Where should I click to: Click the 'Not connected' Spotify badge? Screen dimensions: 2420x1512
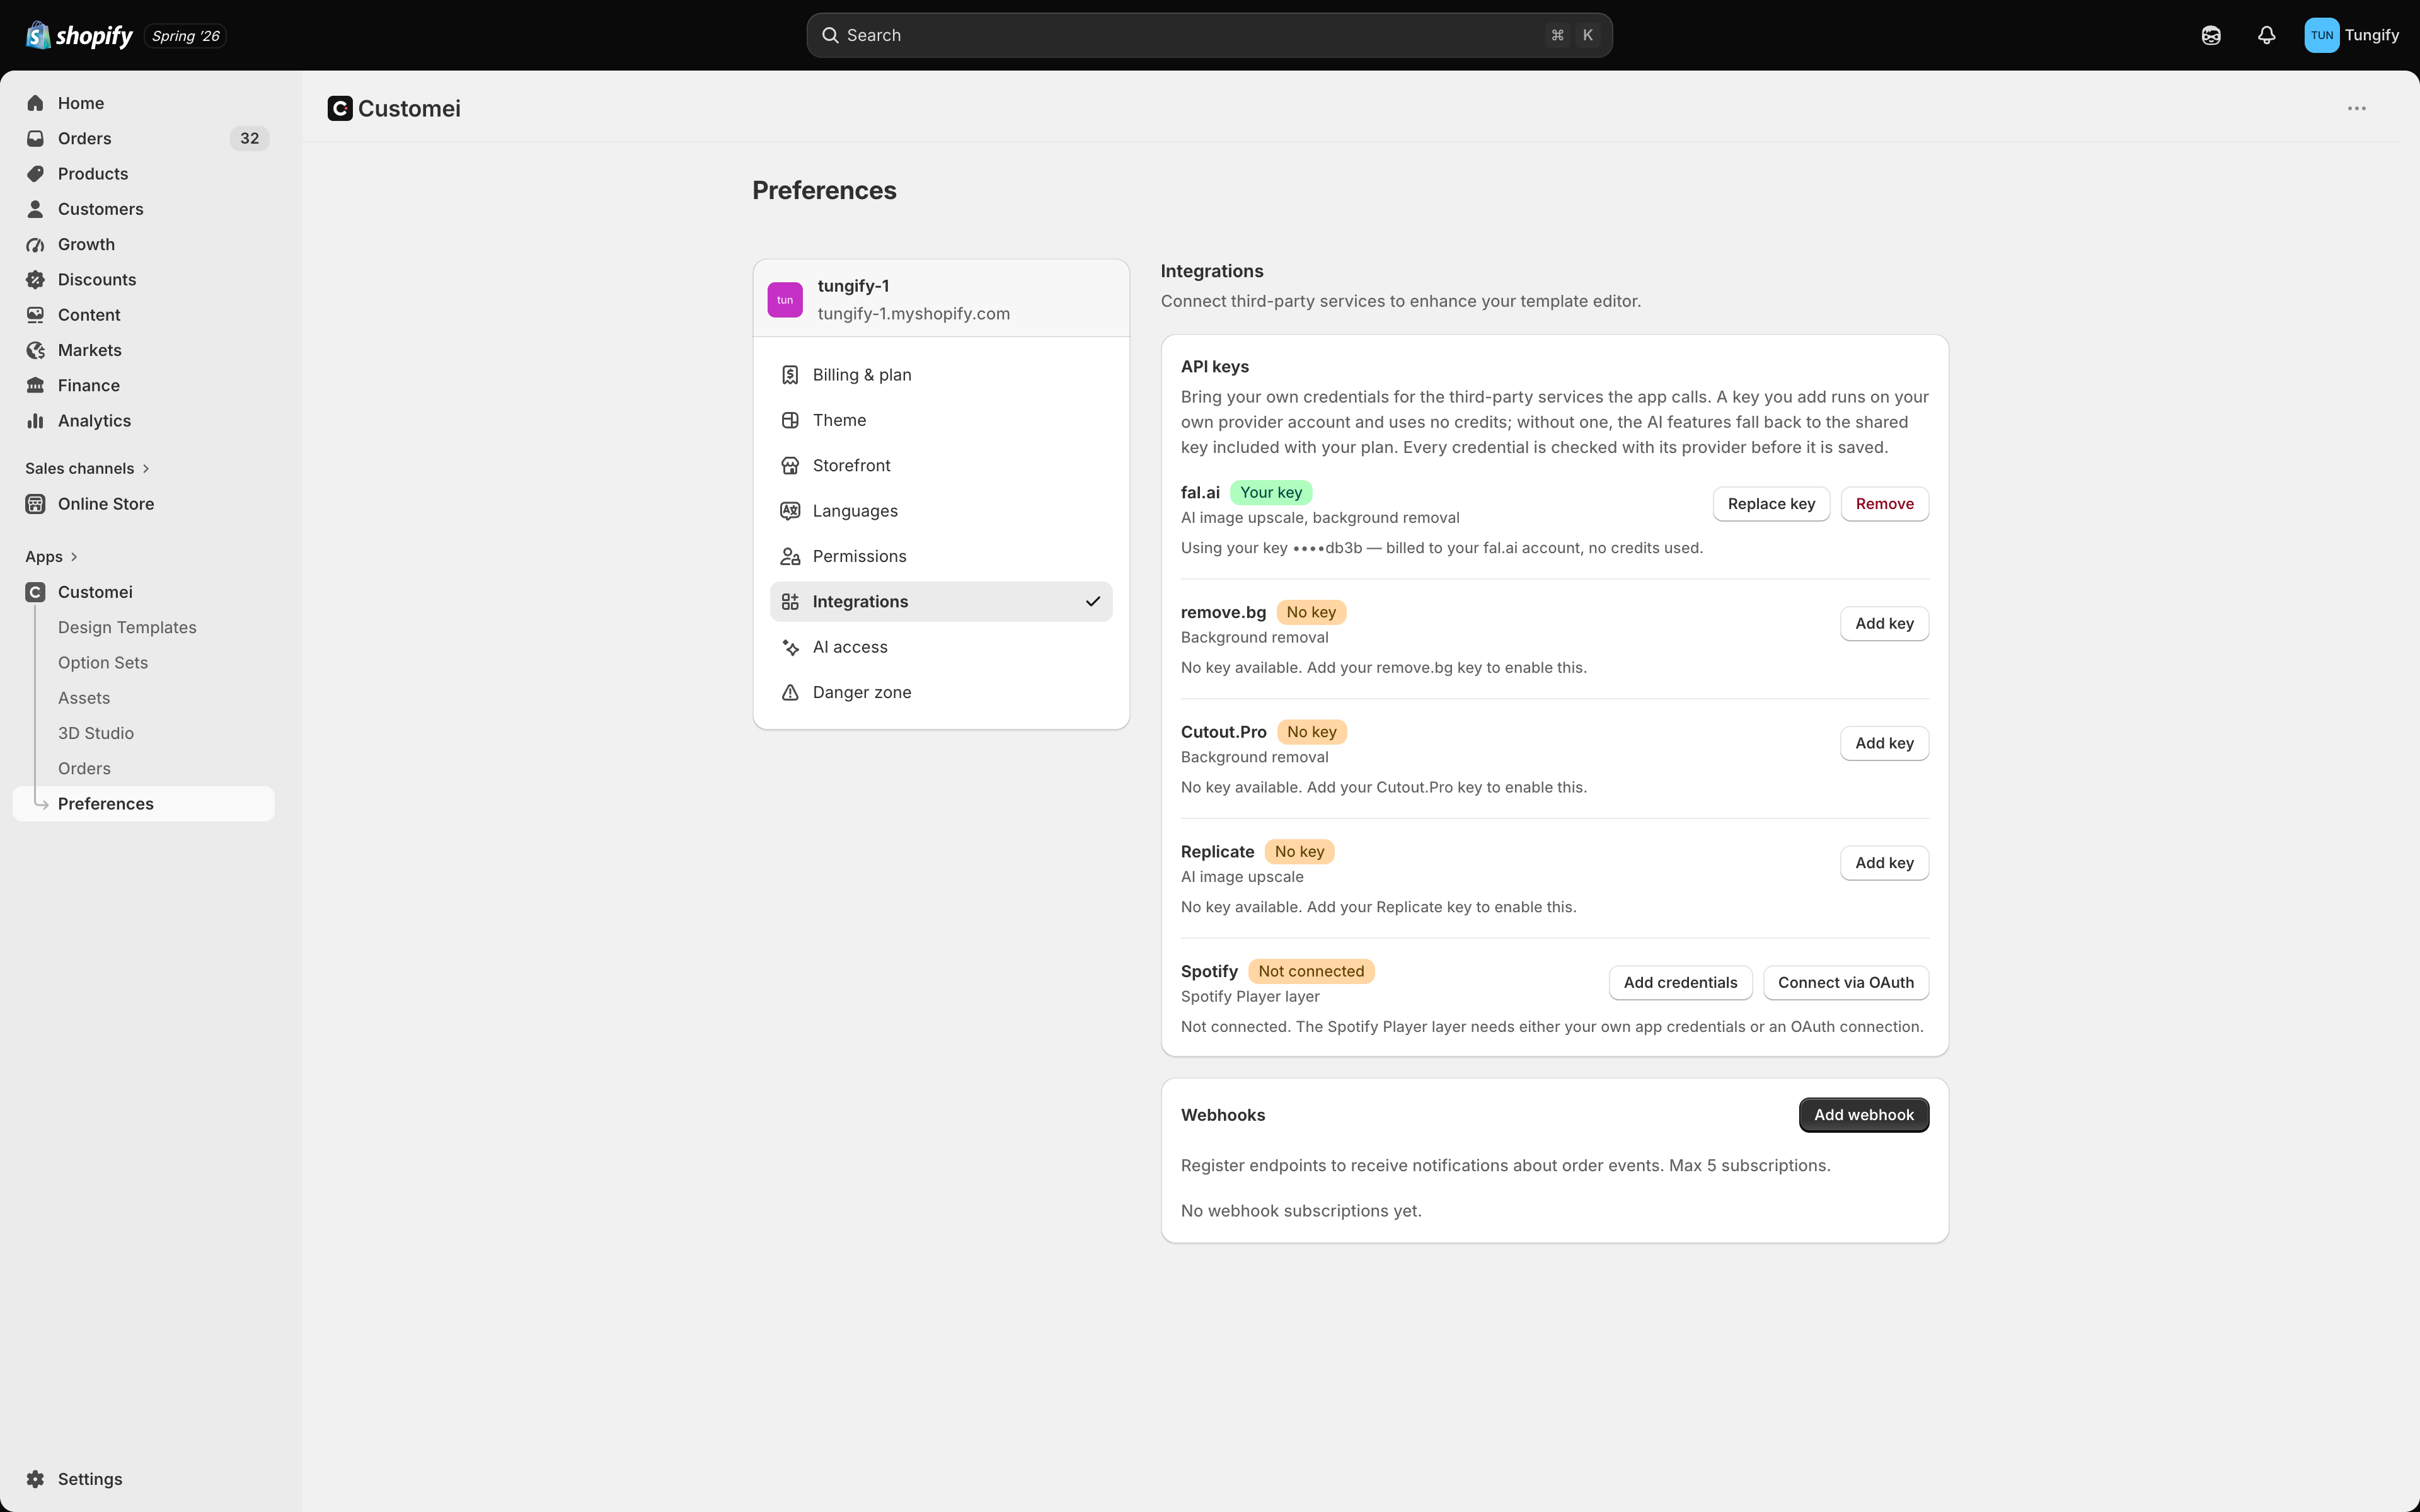coord(1311,971)
